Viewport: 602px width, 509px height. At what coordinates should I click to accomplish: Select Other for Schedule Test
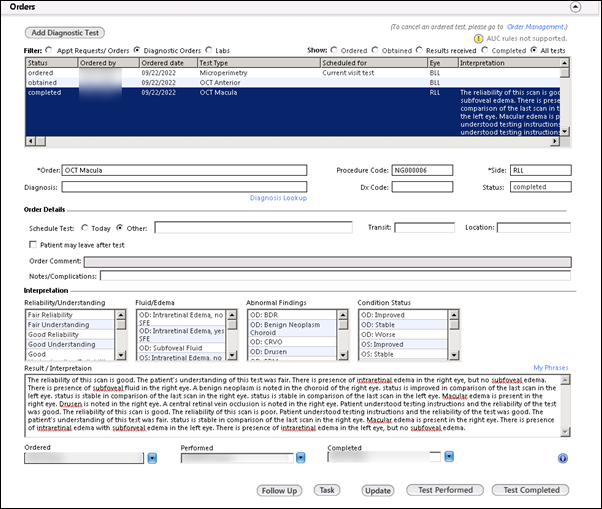click(120, 228)
